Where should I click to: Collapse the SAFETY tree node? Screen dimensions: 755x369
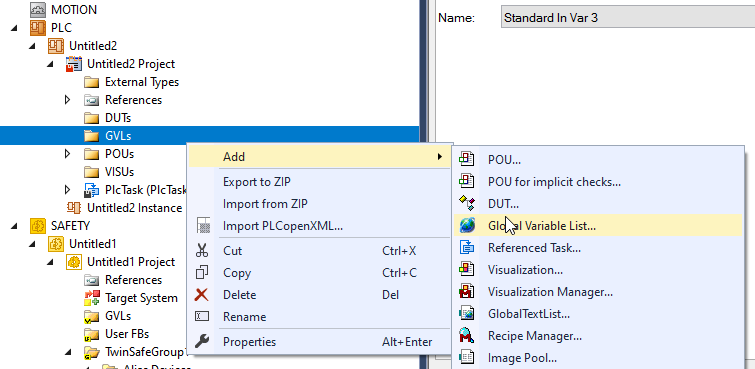14,225
